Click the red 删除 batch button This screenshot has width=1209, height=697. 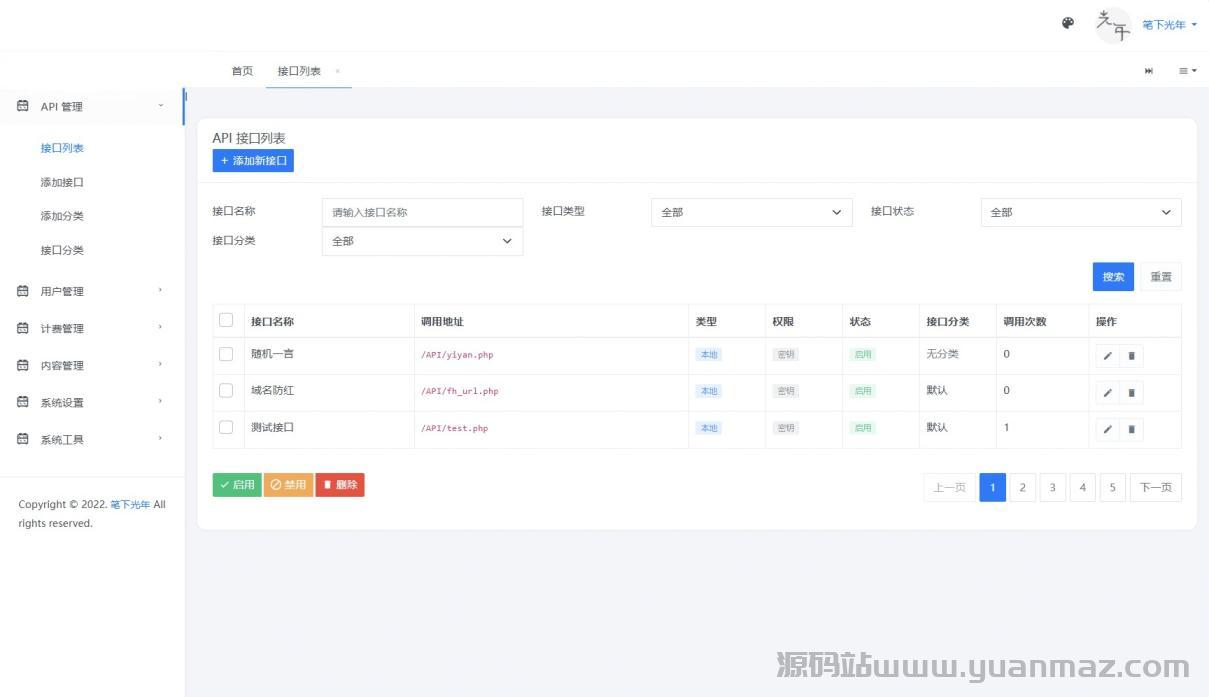click(340, 485)
